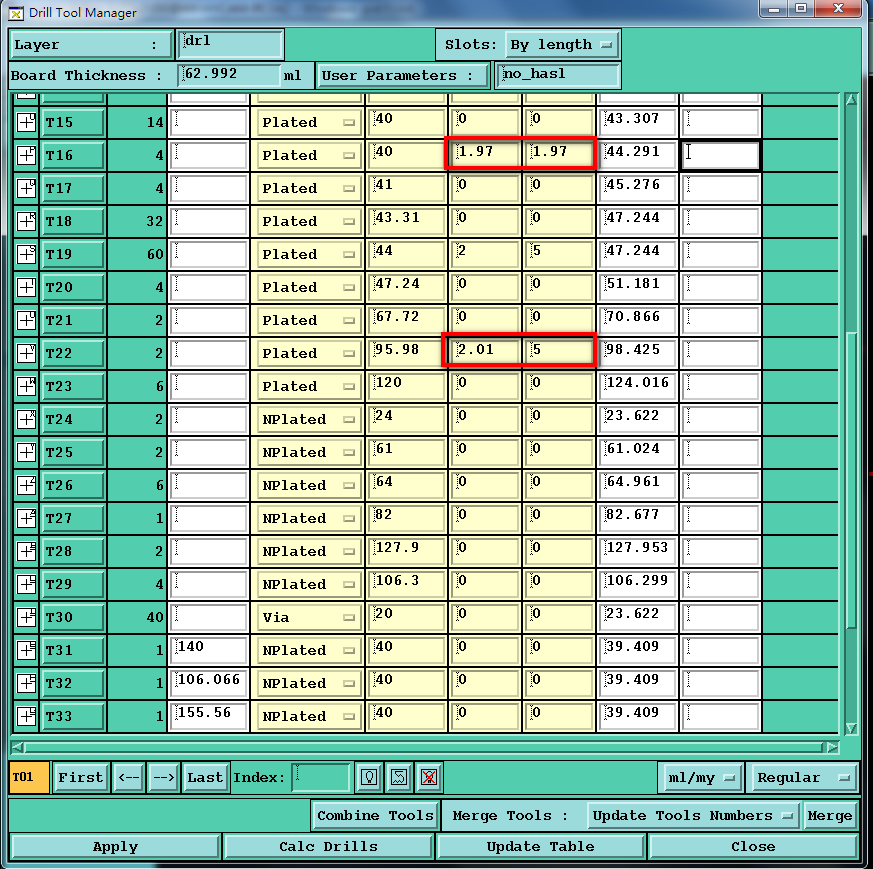Click the Update Table button
This screenshot has width=873, height=869.
tap(541, 846)
